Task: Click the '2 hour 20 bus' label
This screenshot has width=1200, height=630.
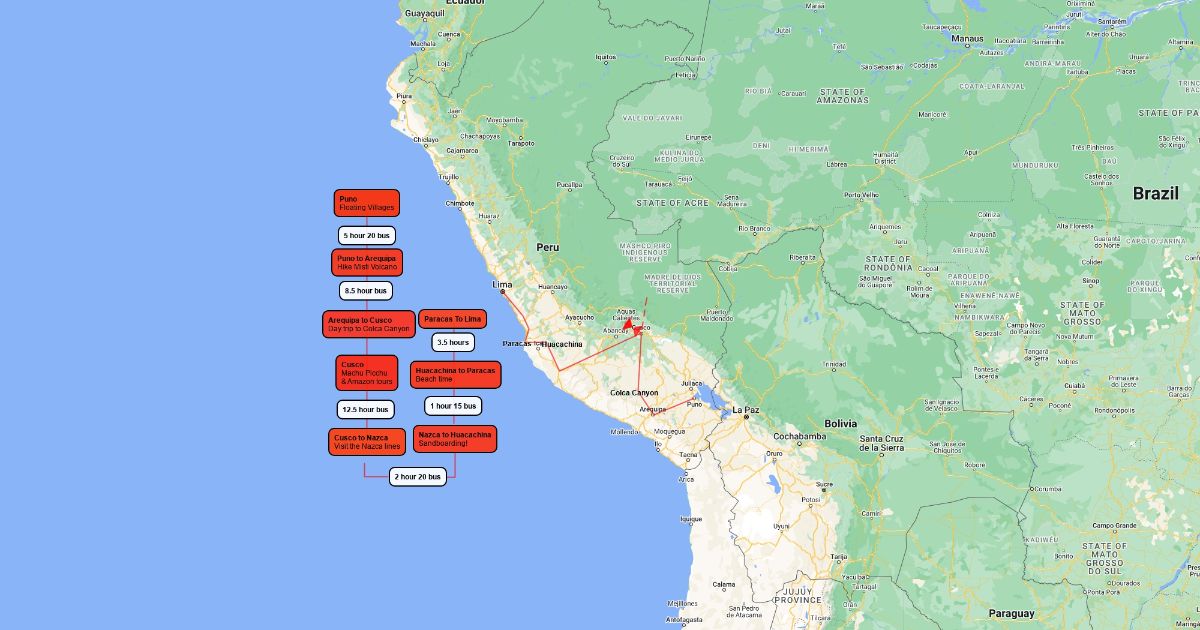Action: 418,477
